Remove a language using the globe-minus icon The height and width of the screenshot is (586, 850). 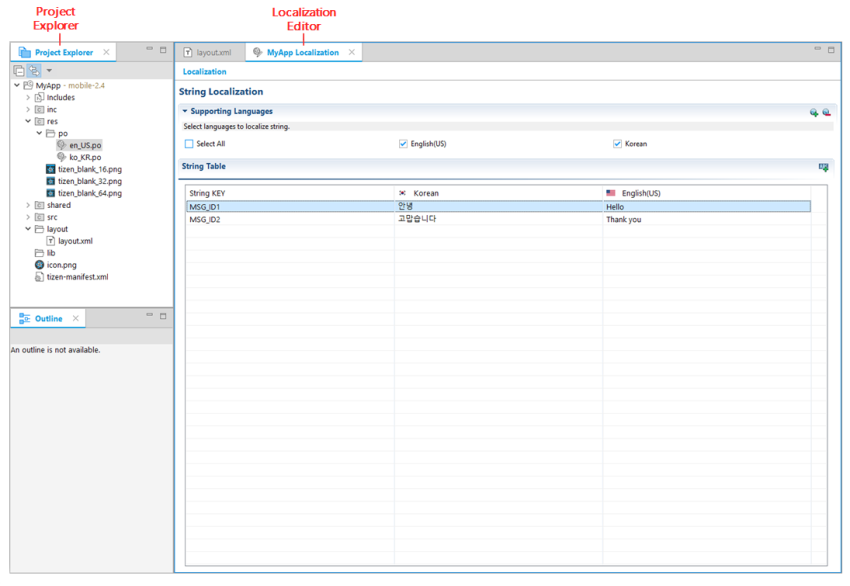[825, 112]
